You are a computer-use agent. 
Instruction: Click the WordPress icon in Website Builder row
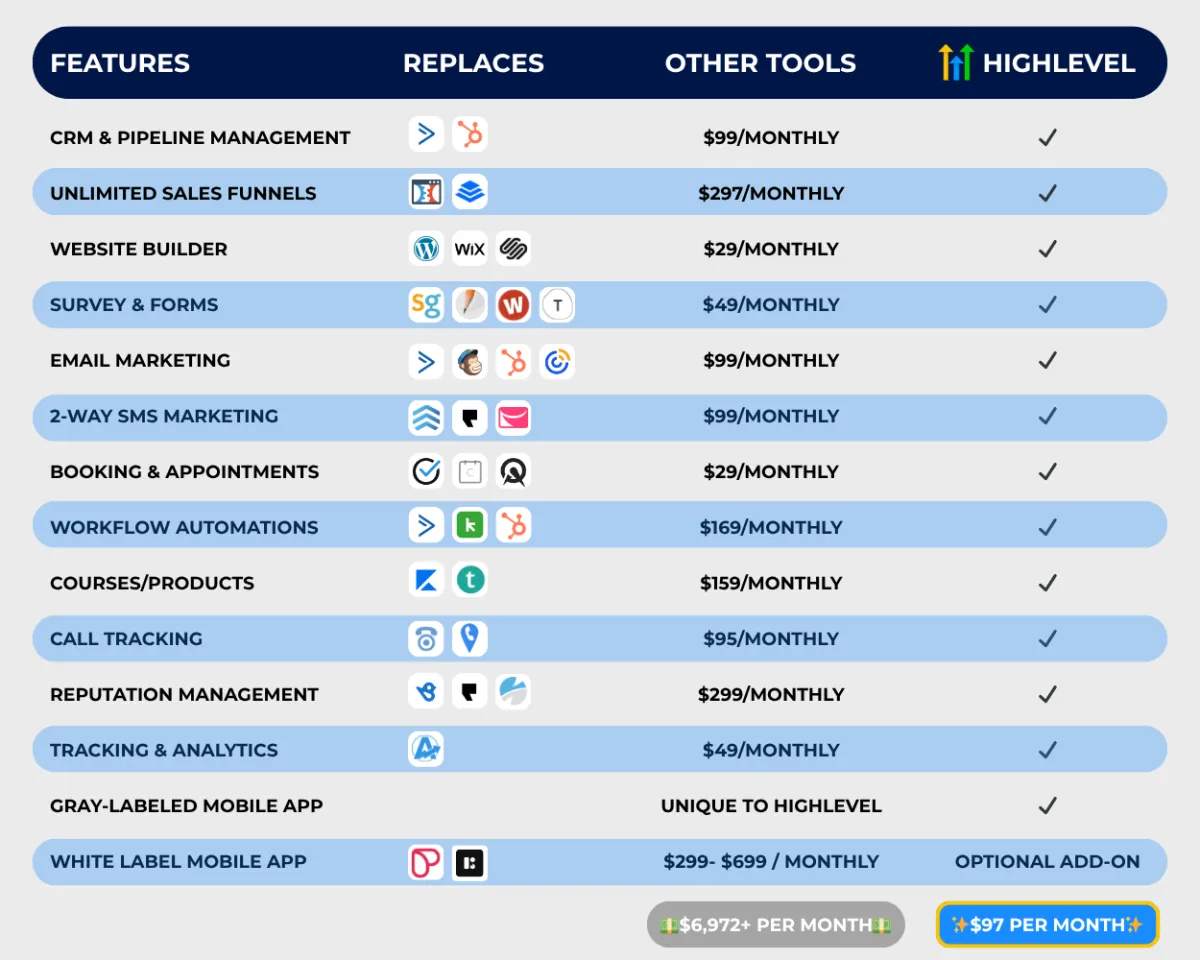427,248
